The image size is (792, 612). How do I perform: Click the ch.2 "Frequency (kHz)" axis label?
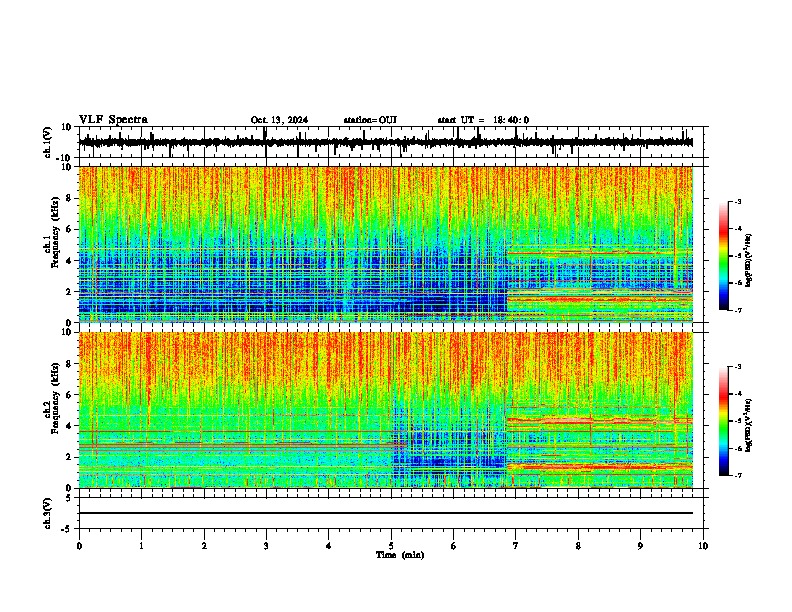tap(55, 398)
